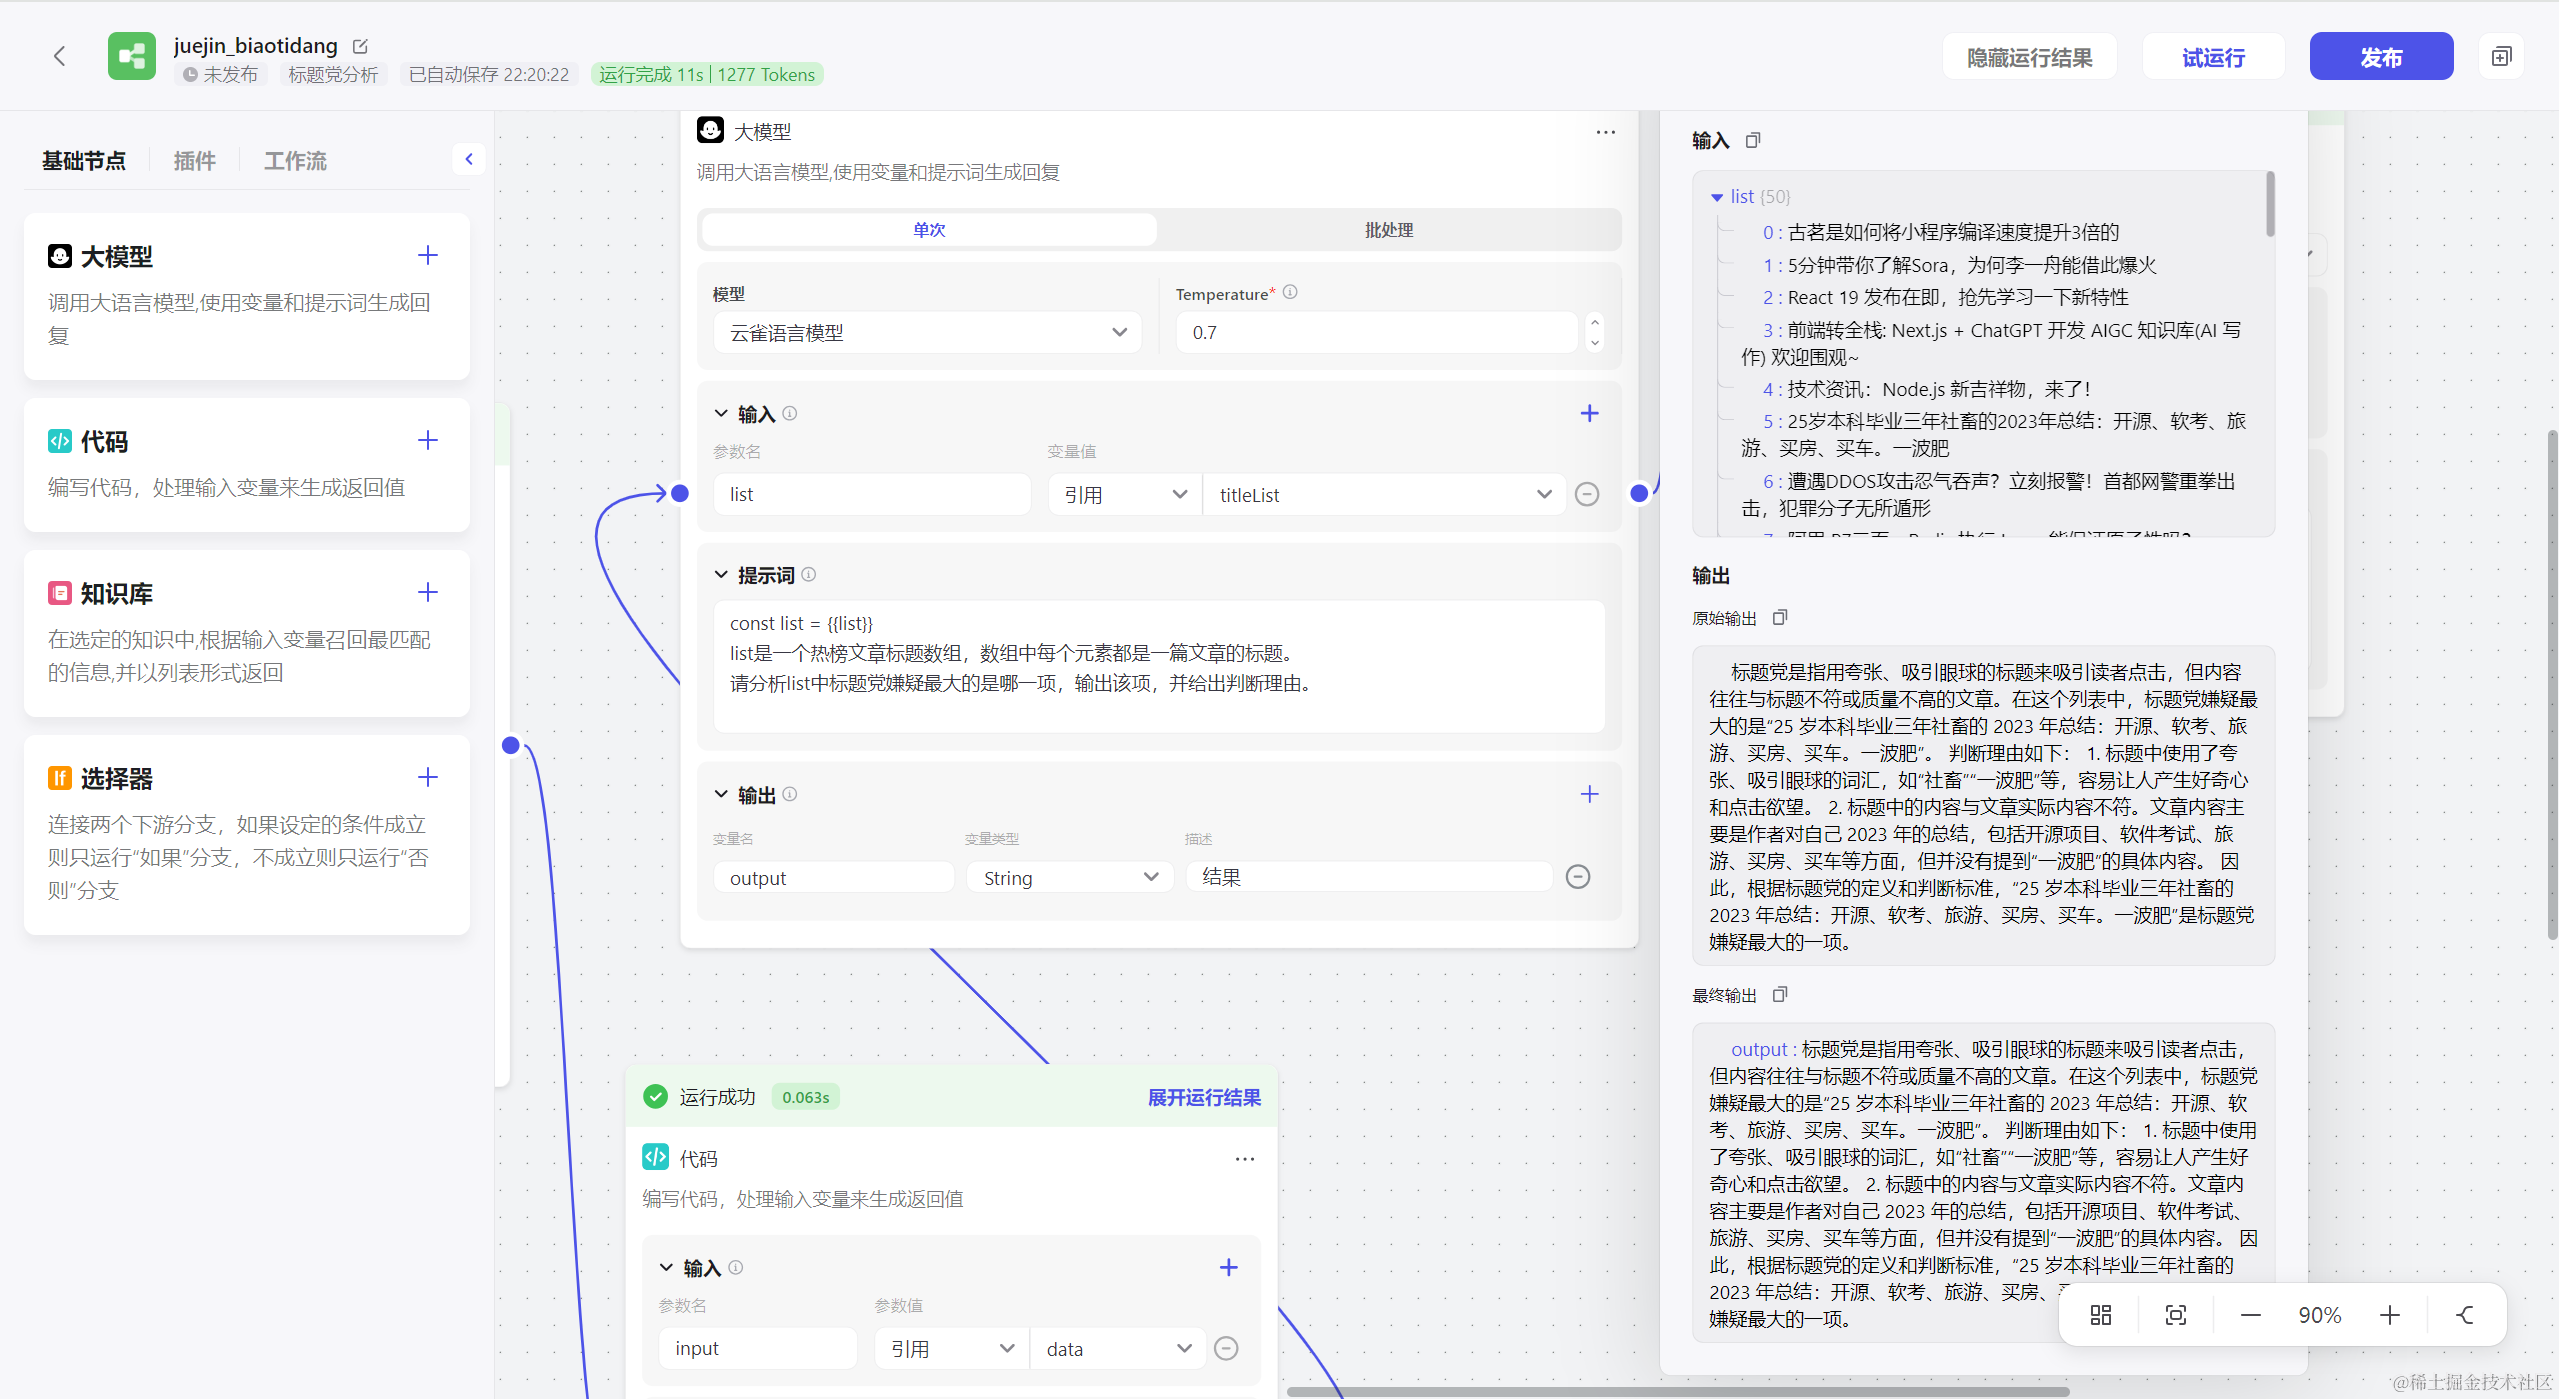The height and width of the screenshot is (1399, 2559).
Task: Switch to the 插件 tab
Action: [194, 161]
